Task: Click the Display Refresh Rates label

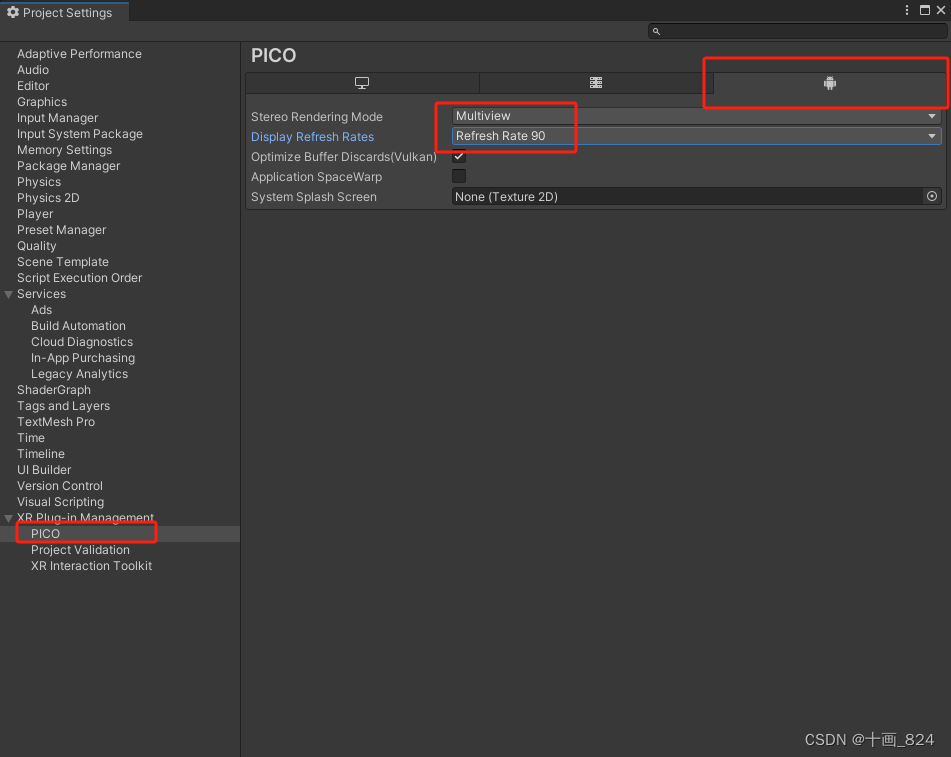Action: point(312,136)
